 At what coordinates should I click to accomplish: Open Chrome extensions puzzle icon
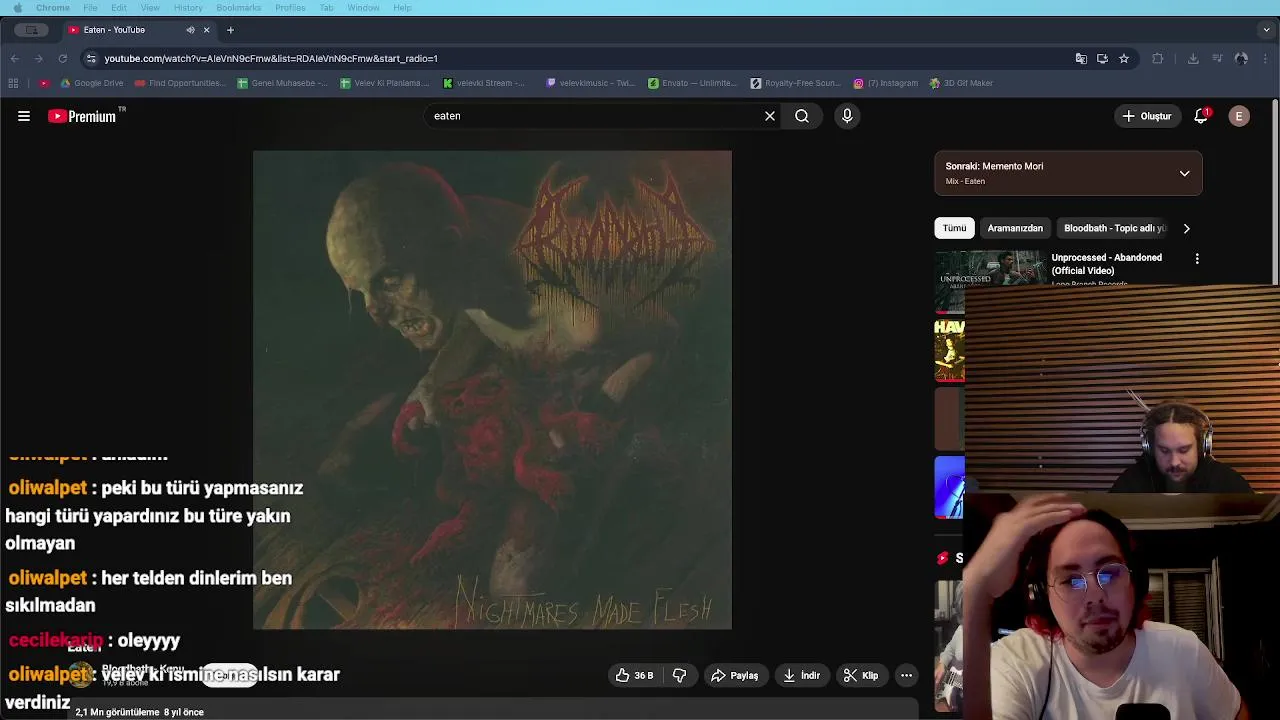1158,59
